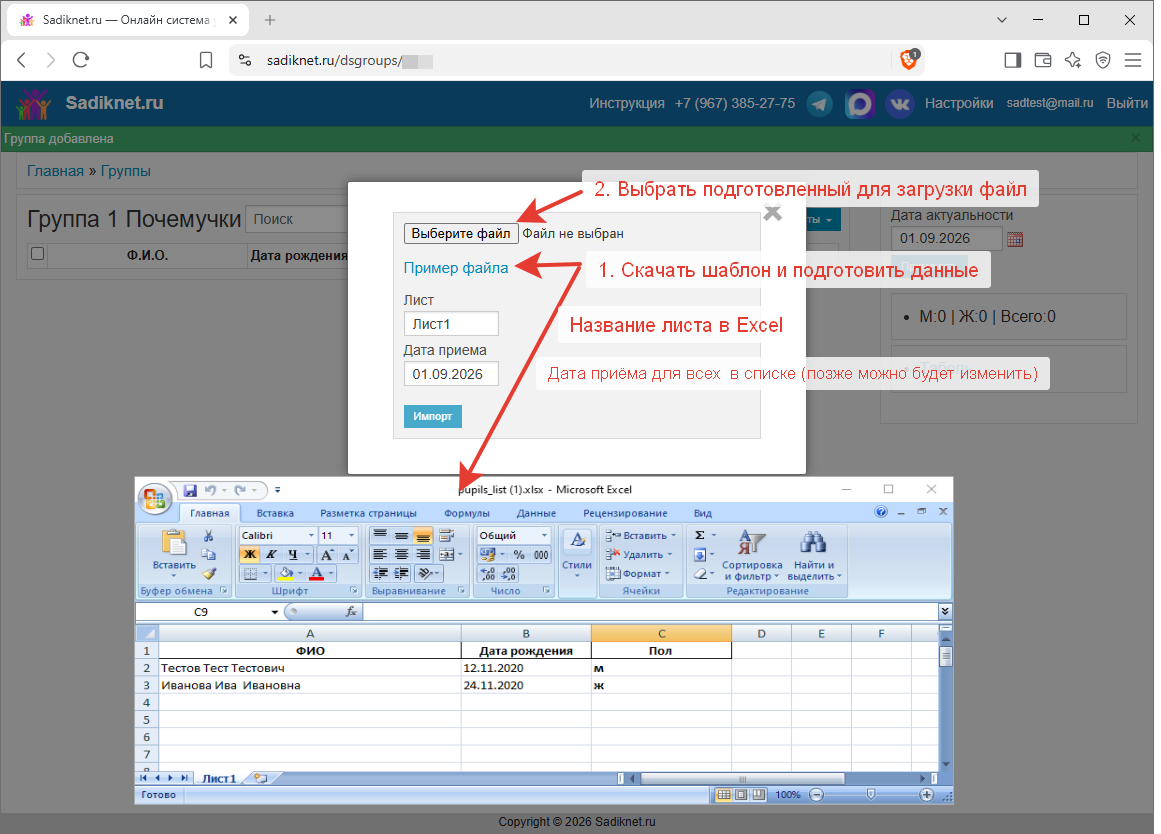The width and height of the screenshot is (1161, 834).
Task: Reload the page with the refresh icon
Action: click(81, 60)
